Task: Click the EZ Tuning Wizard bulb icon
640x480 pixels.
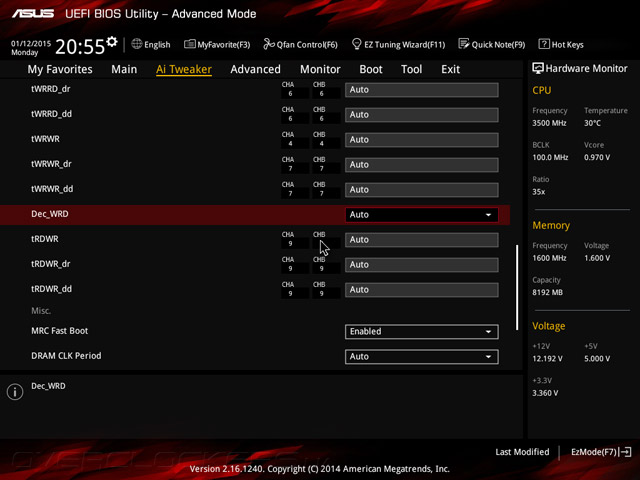Action: pyautogui.click(x=356, y=44)
